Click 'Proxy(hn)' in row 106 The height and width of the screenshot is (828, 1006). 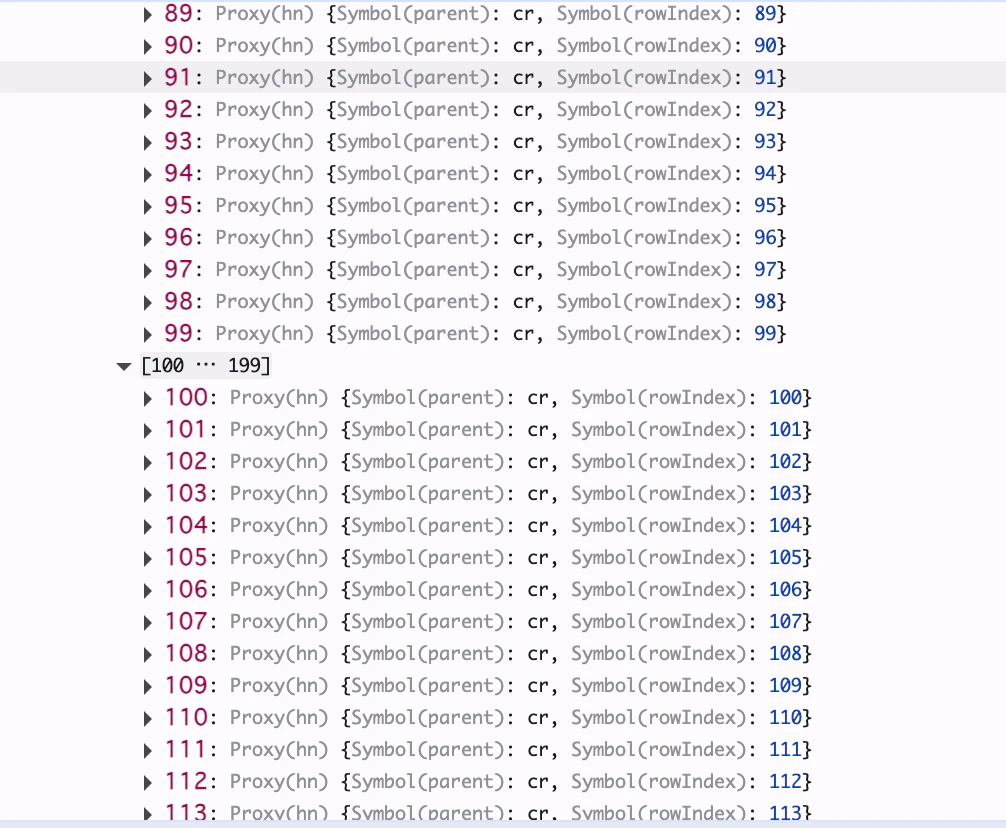tap(279, 591)
